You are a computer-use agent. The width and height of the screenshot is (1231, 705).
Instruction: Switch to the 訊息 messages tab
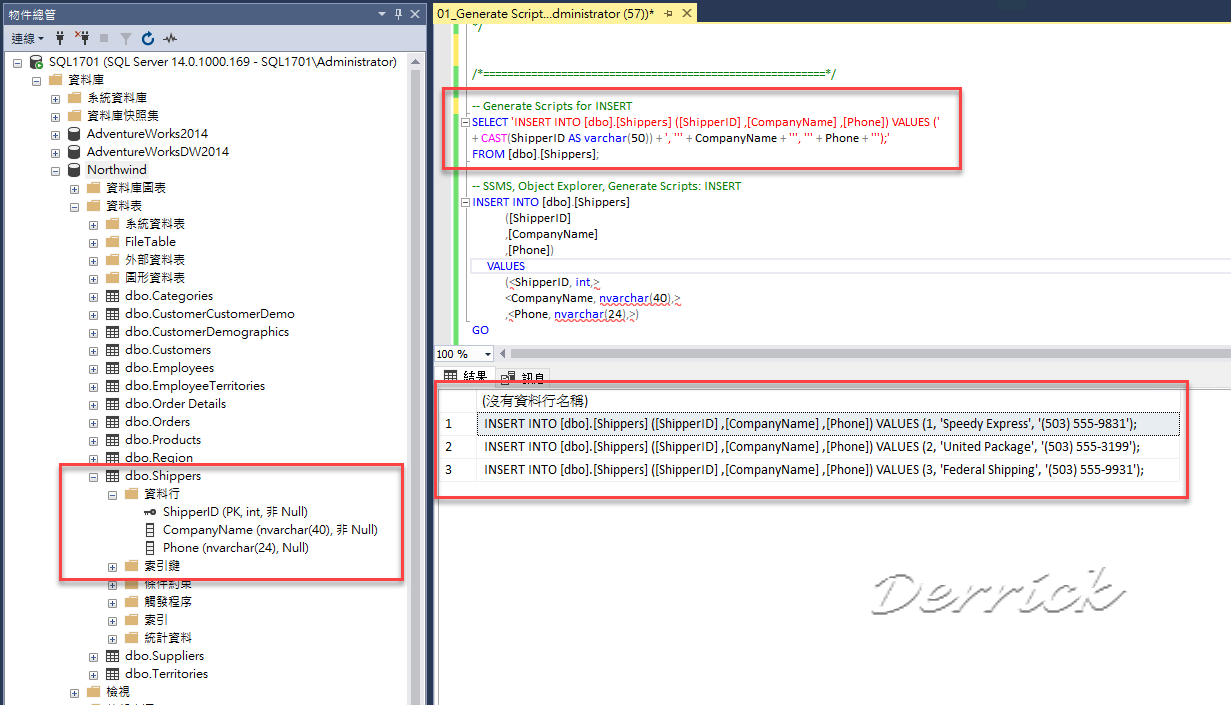click(x=523, y=377)
